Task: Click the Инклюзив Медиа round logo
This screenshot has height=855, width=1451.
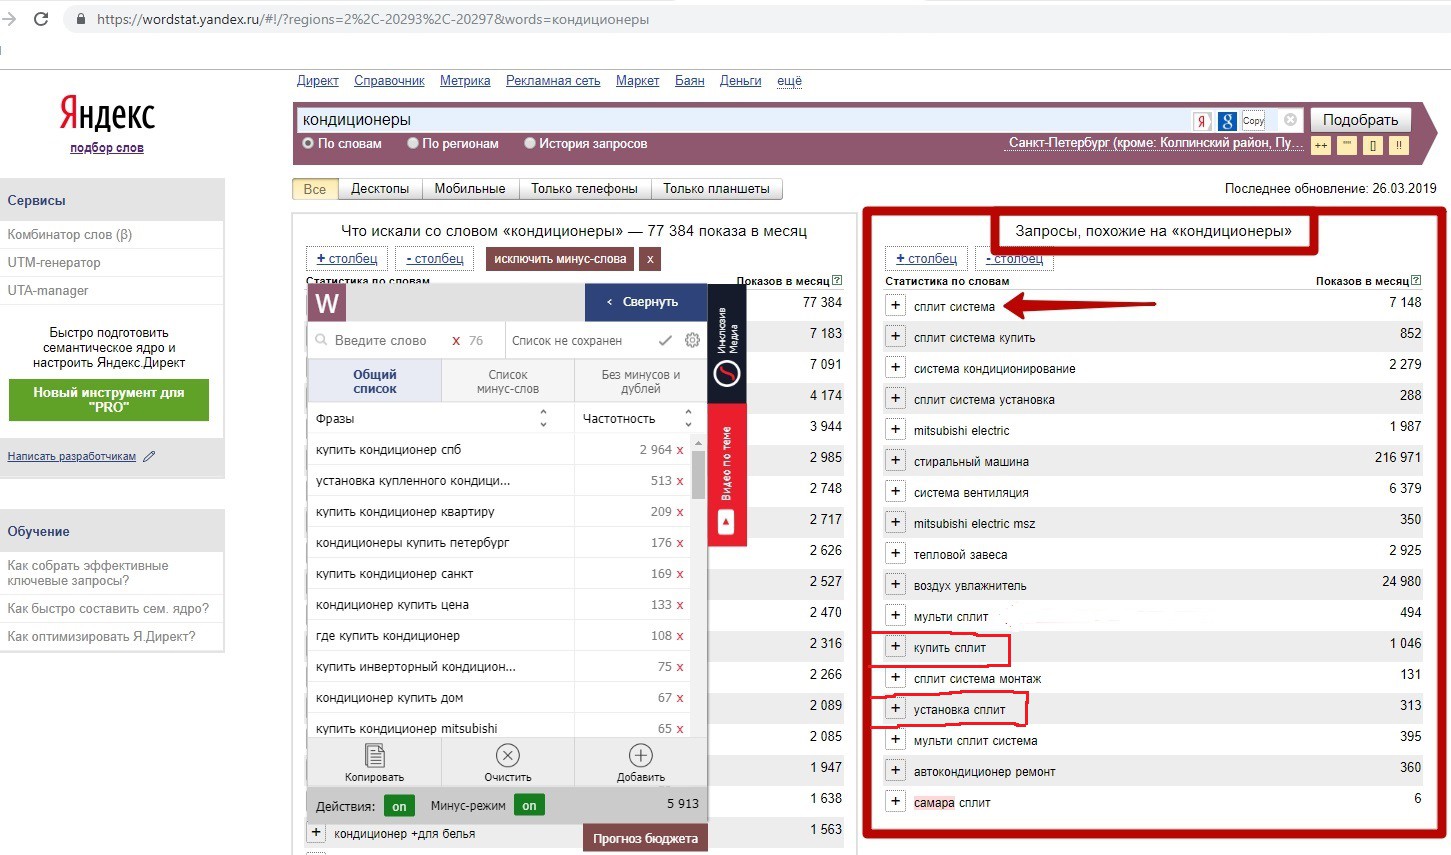Action: (x=727, y=373)
